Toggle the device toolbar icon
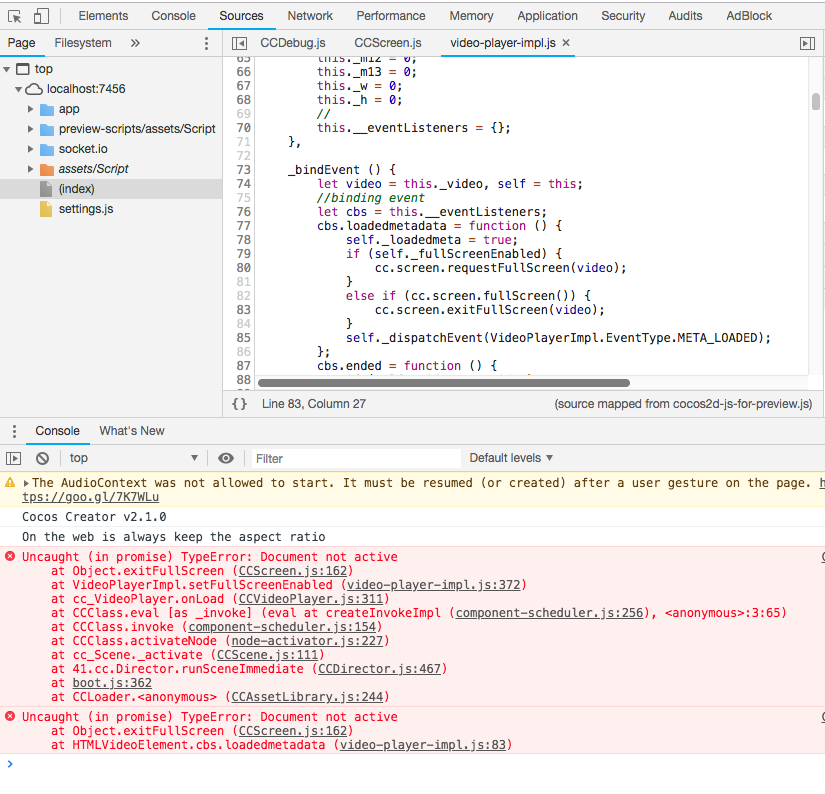Screen dimensions: 825x794 click(41, 16)
